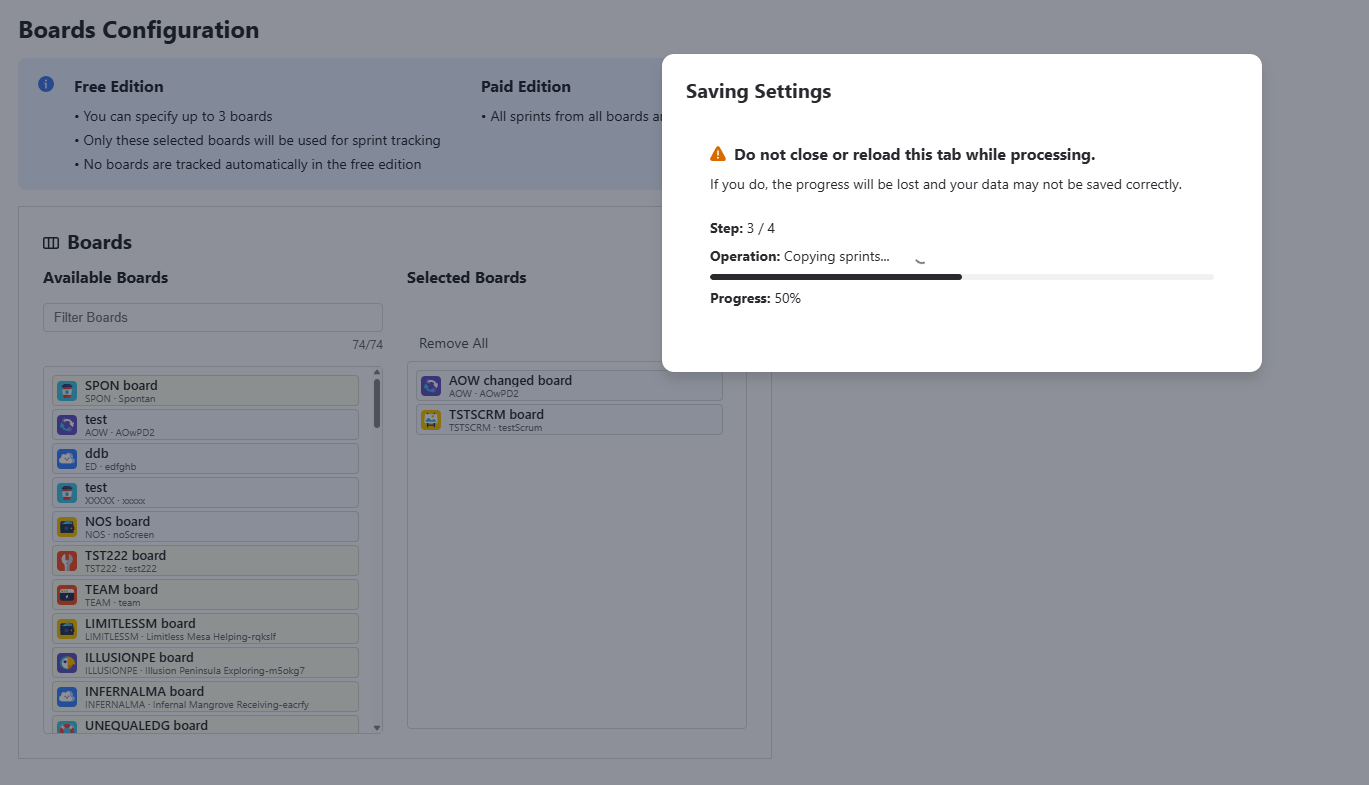Select the LIMITLESSM board row
This screenshot has height=785, width=1369.
(x=205, y=629)
